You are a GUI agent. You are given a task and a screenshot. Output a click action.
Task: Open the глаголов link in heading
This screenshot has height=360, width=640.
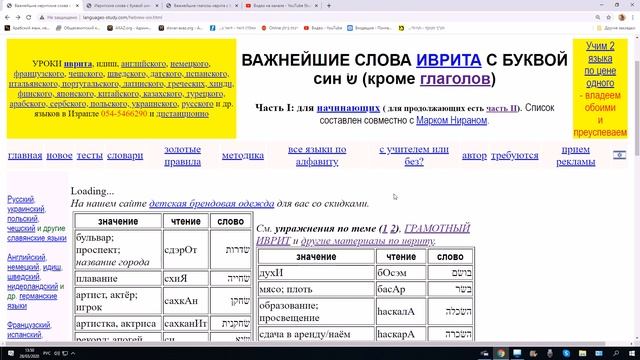455,78
